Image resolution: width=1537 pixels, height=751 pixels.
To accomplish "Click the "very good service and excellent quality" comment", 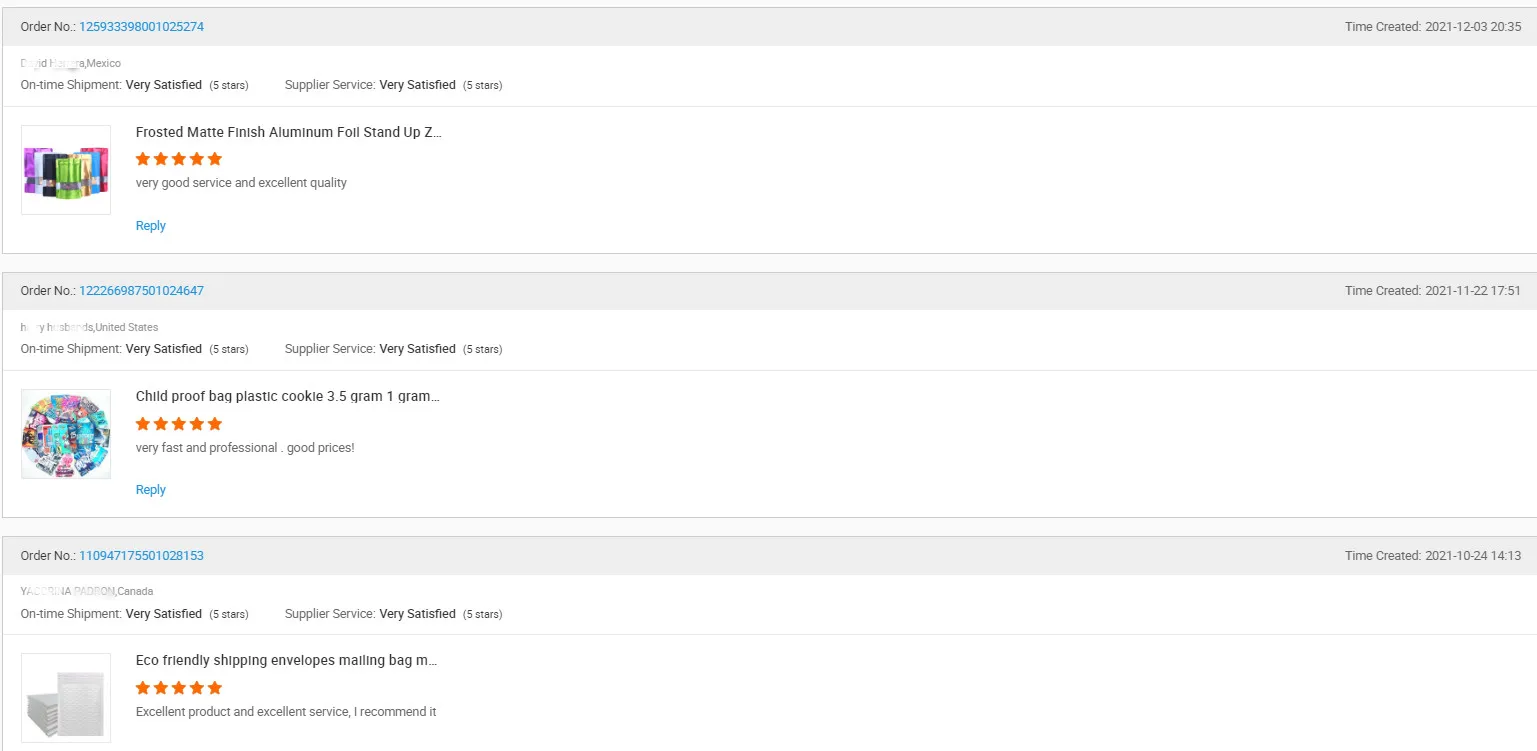I will point(241,183).
